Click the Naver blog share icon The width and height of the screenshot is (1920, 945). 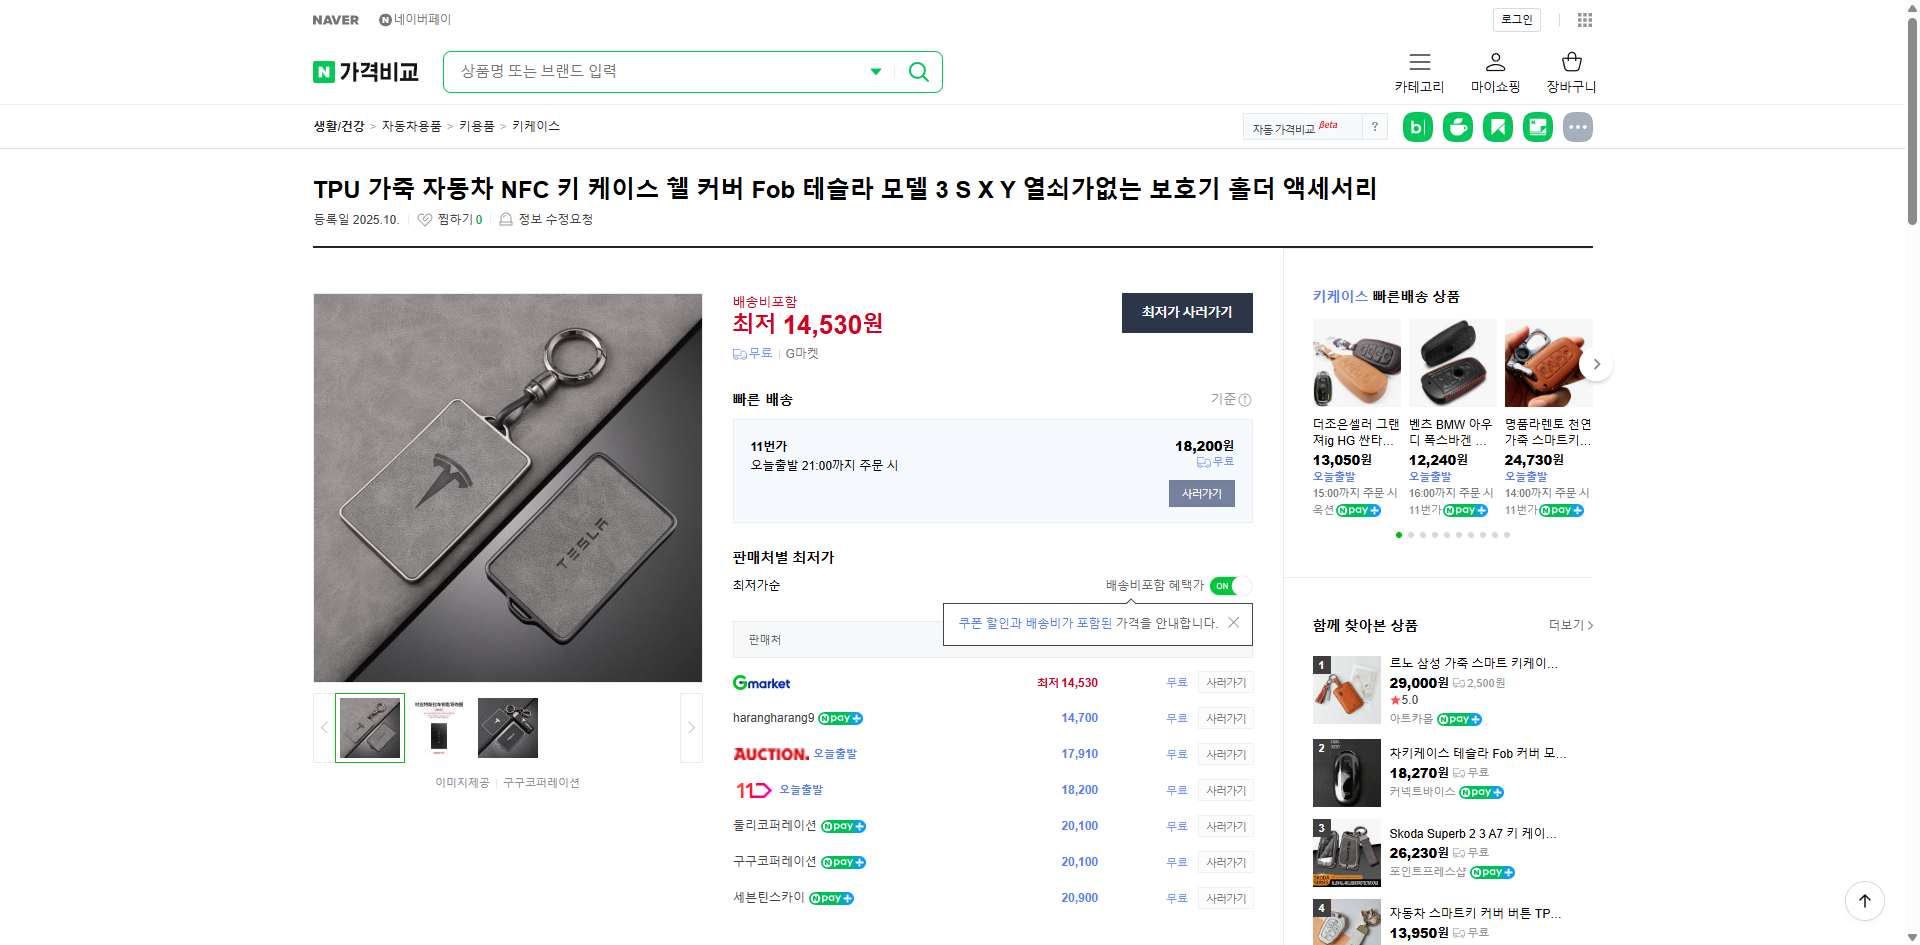tap(1417, 127)
